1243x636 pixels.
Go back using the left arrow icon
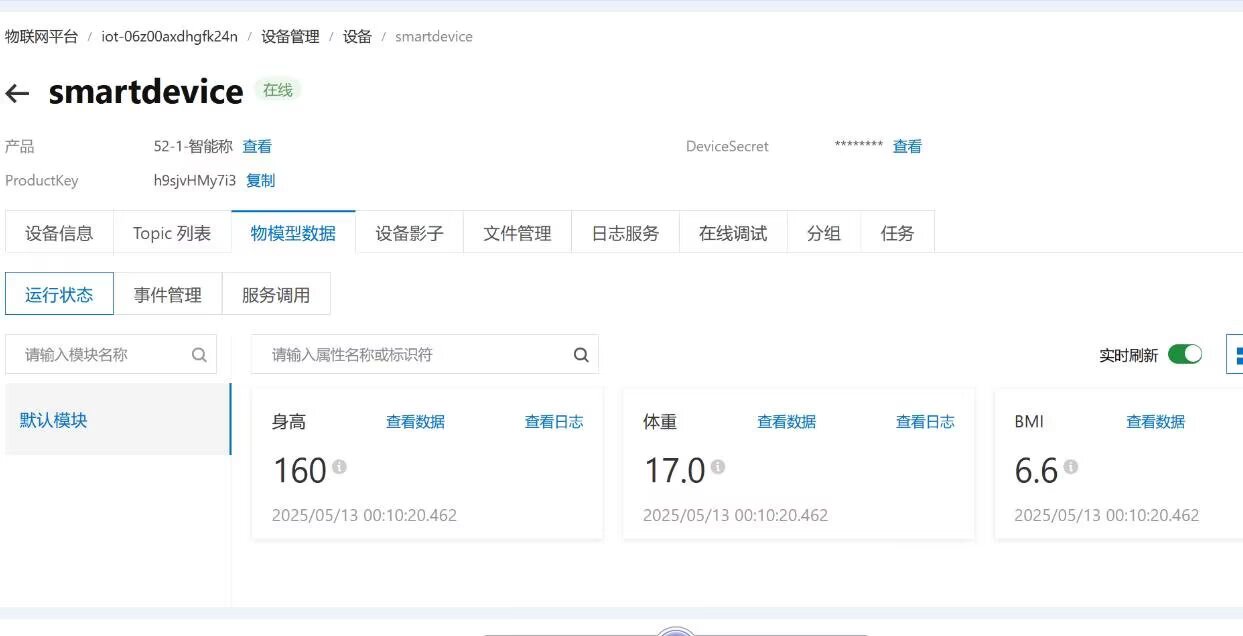[x=17, y=93]
